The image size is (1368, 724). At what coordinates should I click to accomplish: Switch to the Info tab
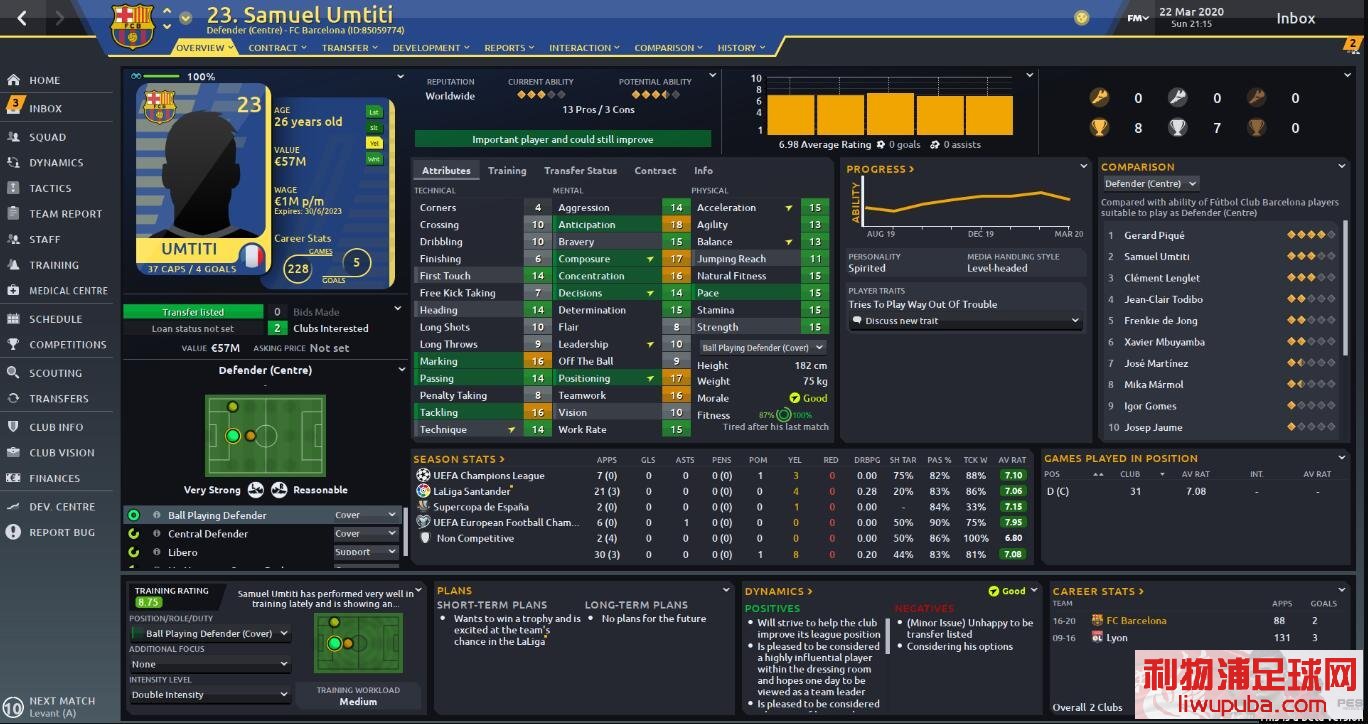click(704, 170)
